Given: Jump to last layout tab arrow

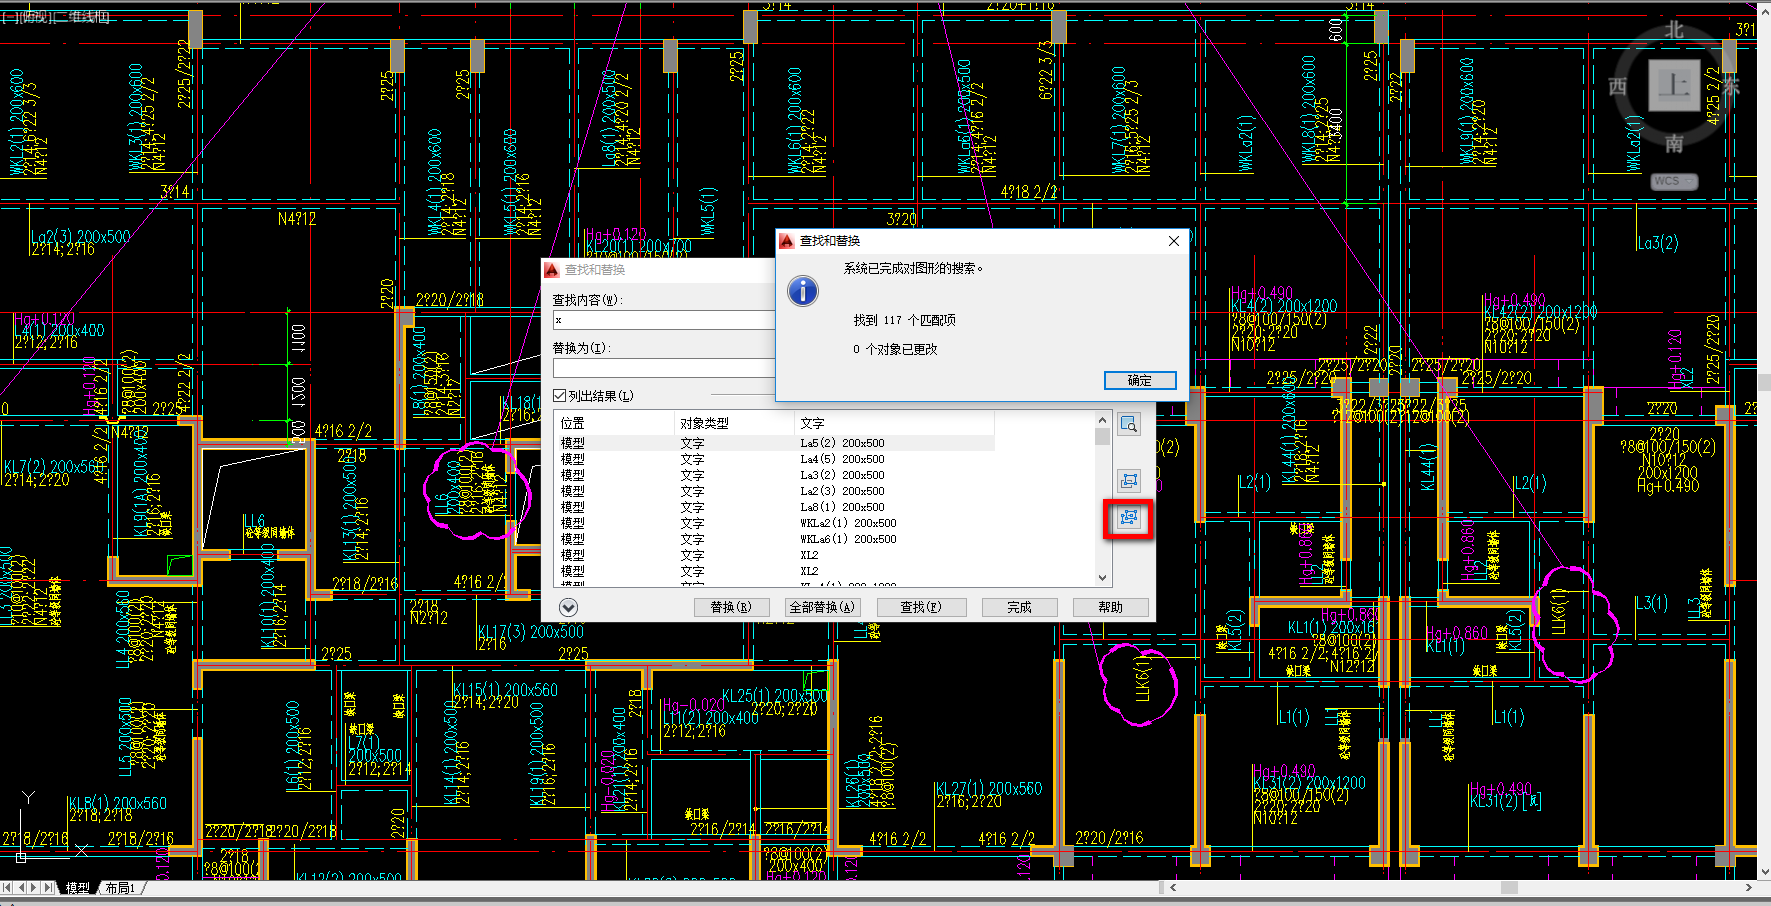Looking at the screenshot, I should (x=49, y=887).
